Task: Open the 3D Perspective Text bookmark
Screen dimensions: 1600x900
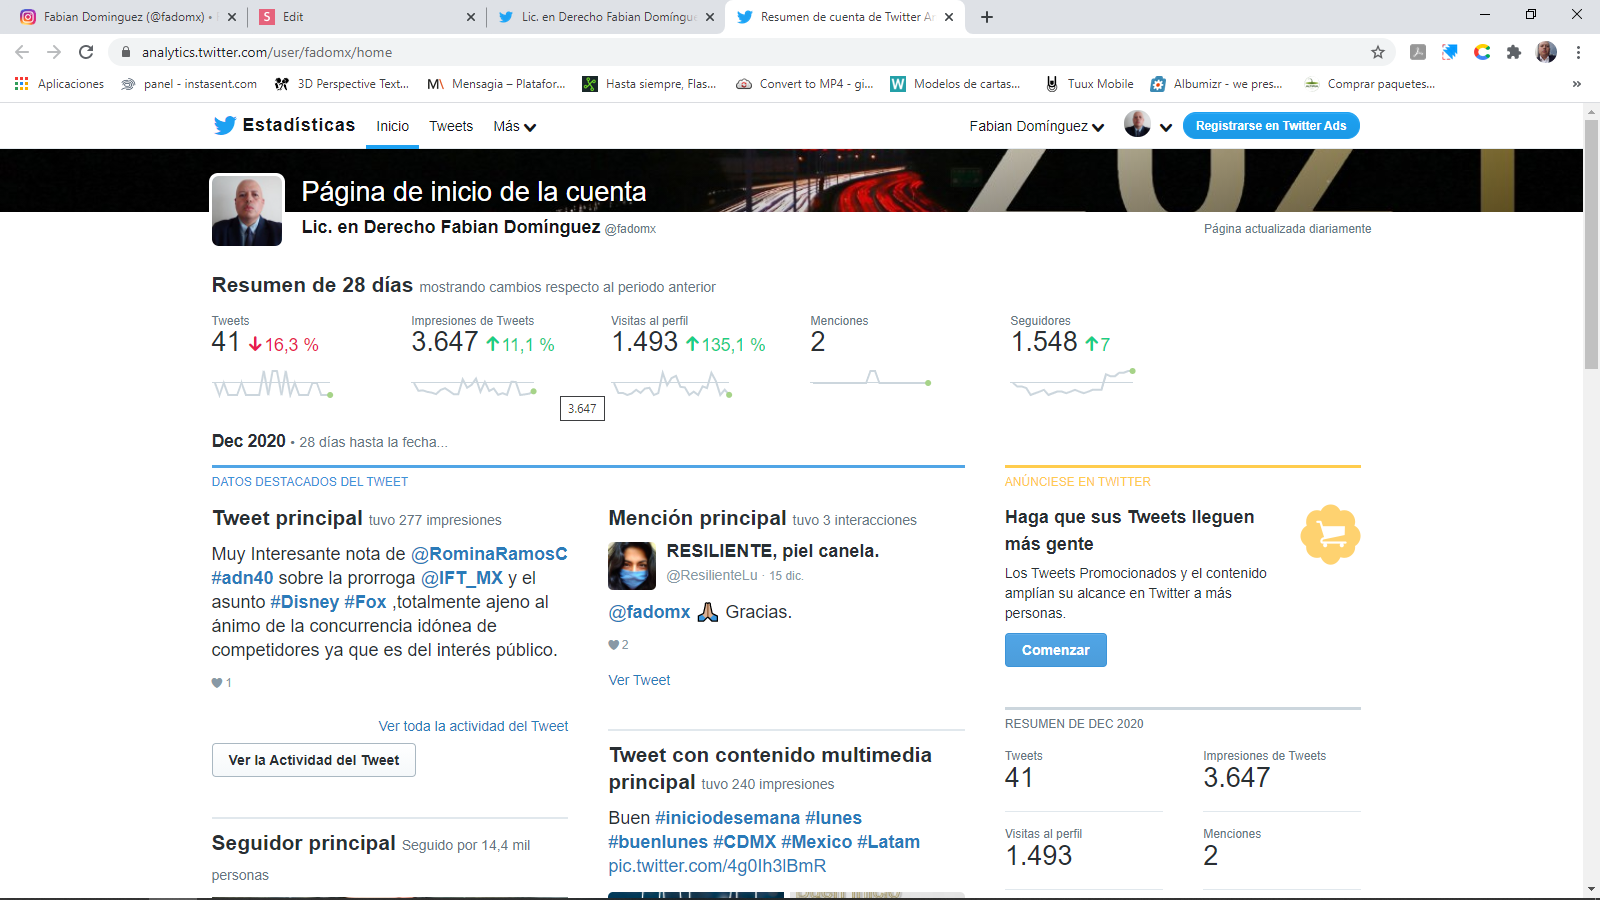Action: click(x=342, y=84)
